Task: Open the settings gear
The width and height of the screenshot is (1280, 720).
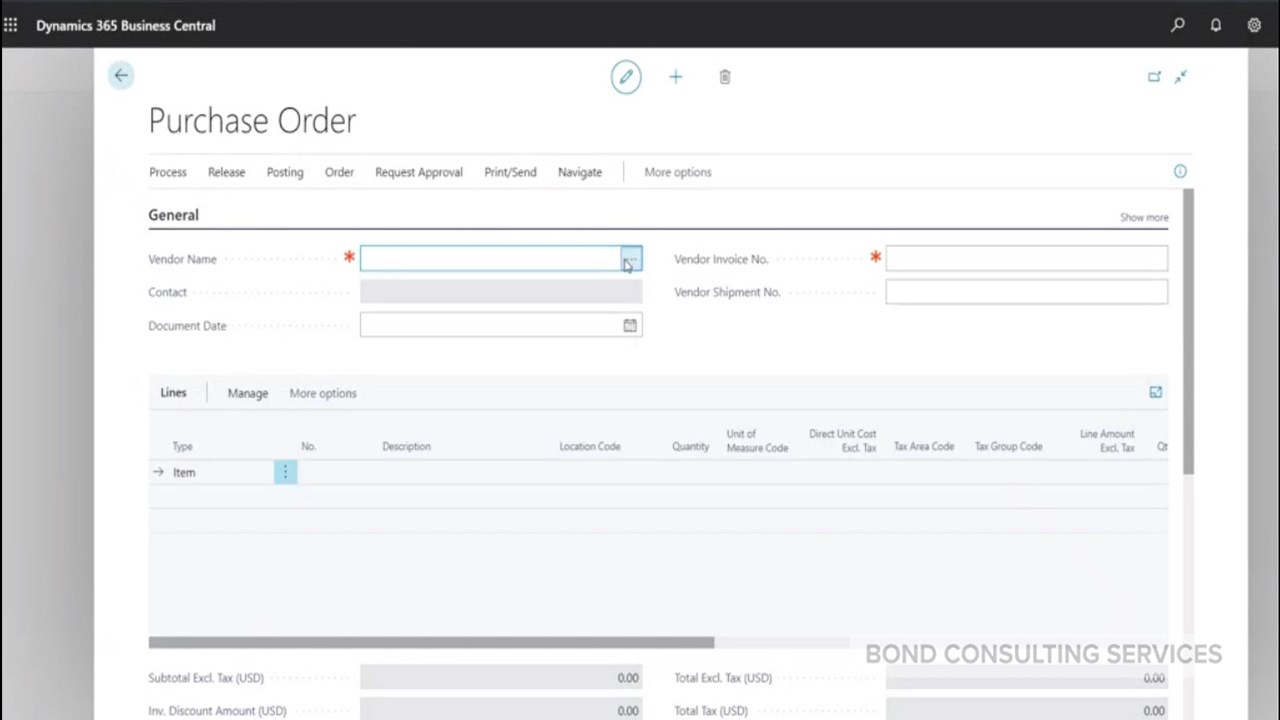Action: 1254,25
